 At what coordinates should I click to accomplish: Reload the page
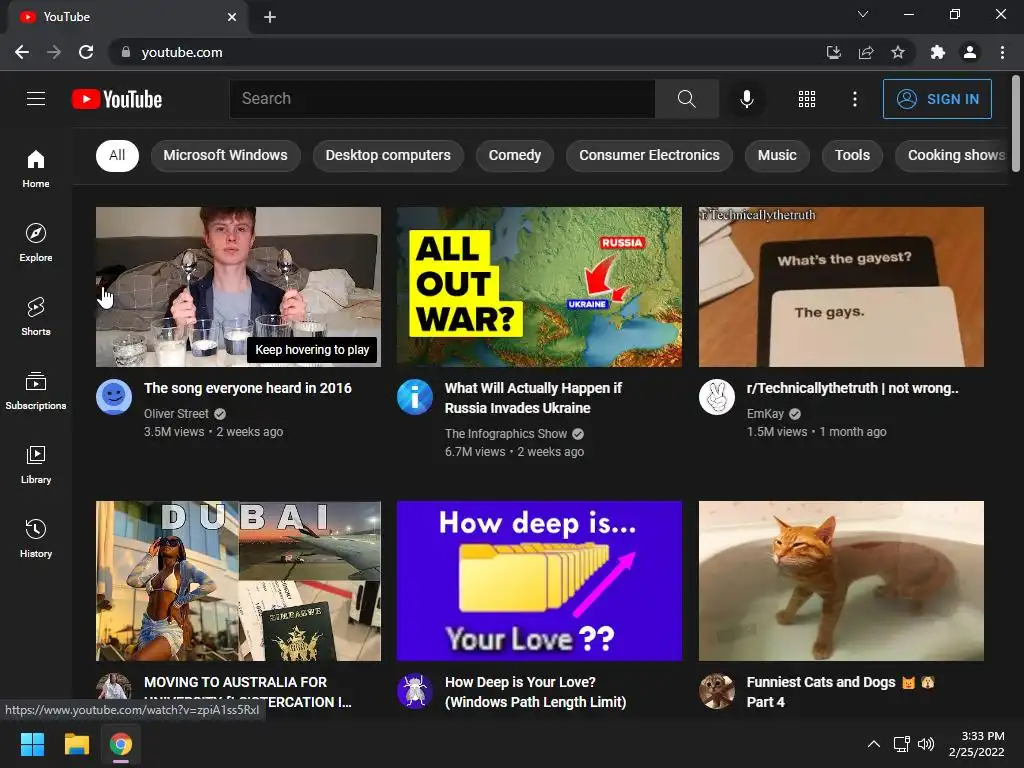86,52
